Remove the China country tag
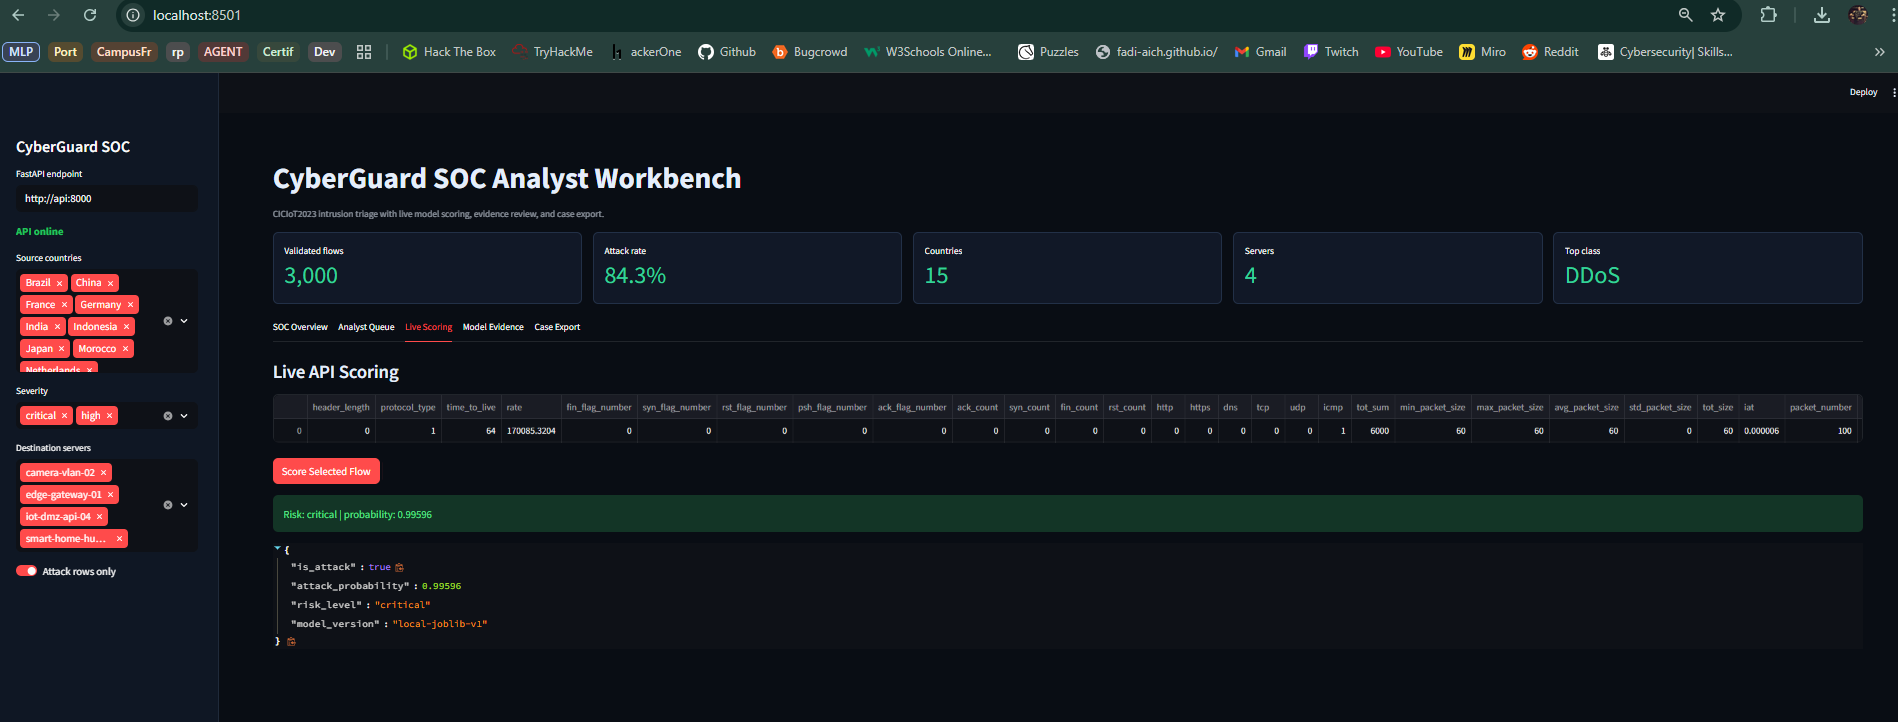1898x722 pixels. pyautogui.click(x=110, y=283)
